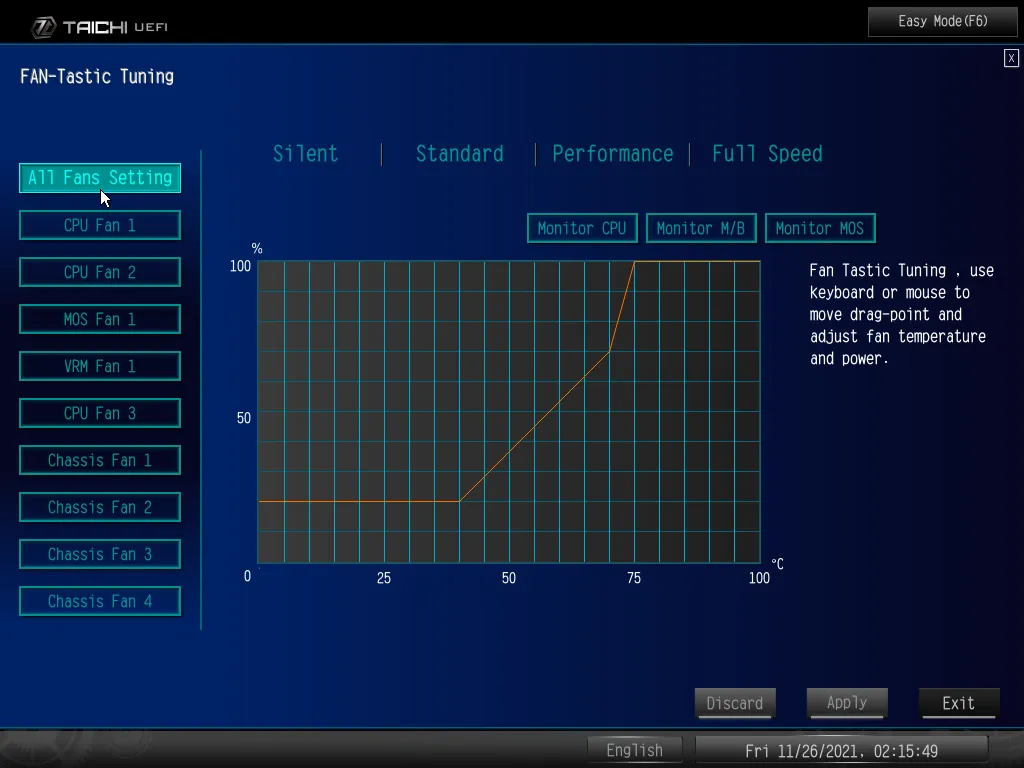Open the English language selector

coord(635,750)
